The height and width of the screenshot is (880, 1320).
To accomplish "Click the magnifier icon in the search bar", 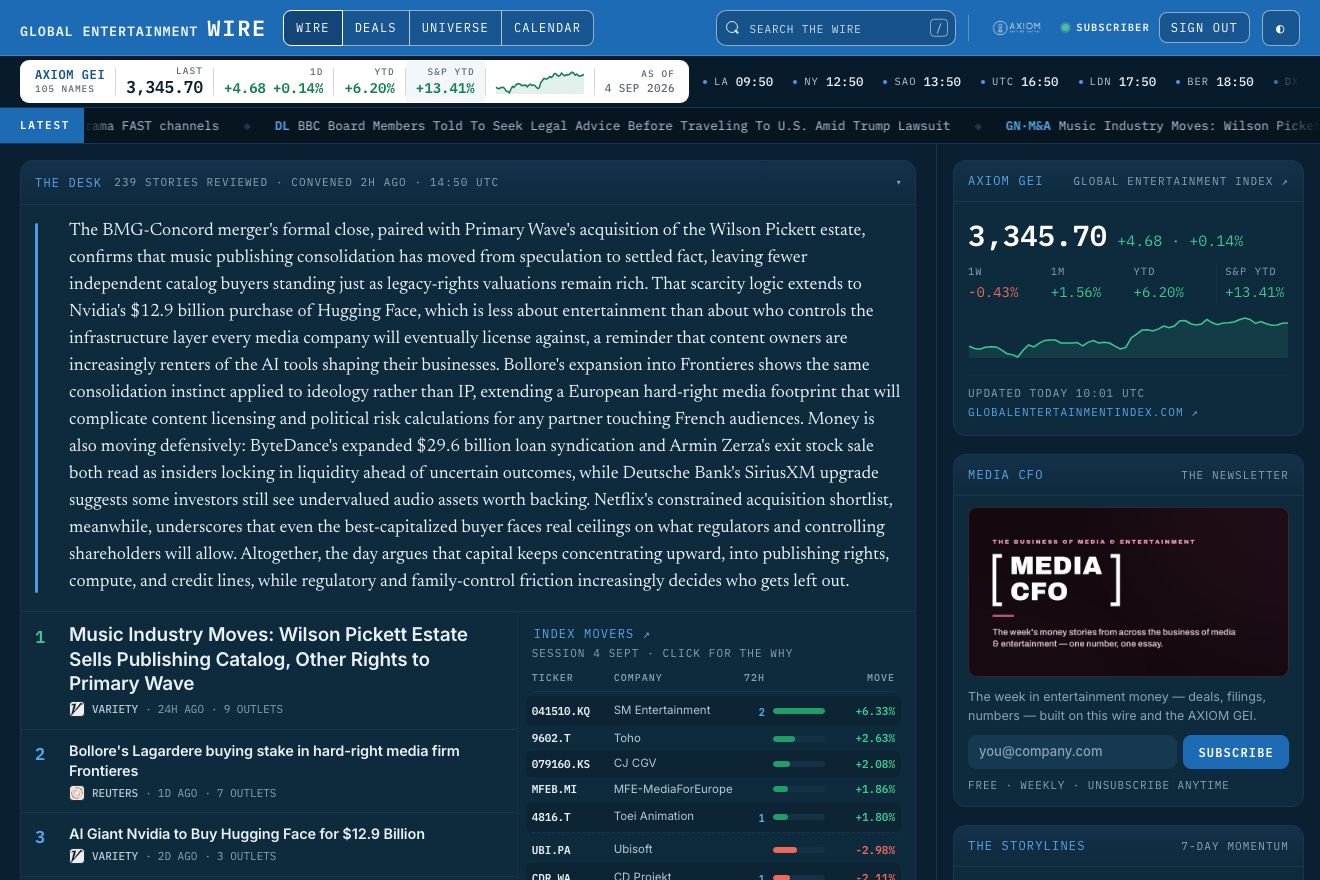I will click(x=733, y=28).
